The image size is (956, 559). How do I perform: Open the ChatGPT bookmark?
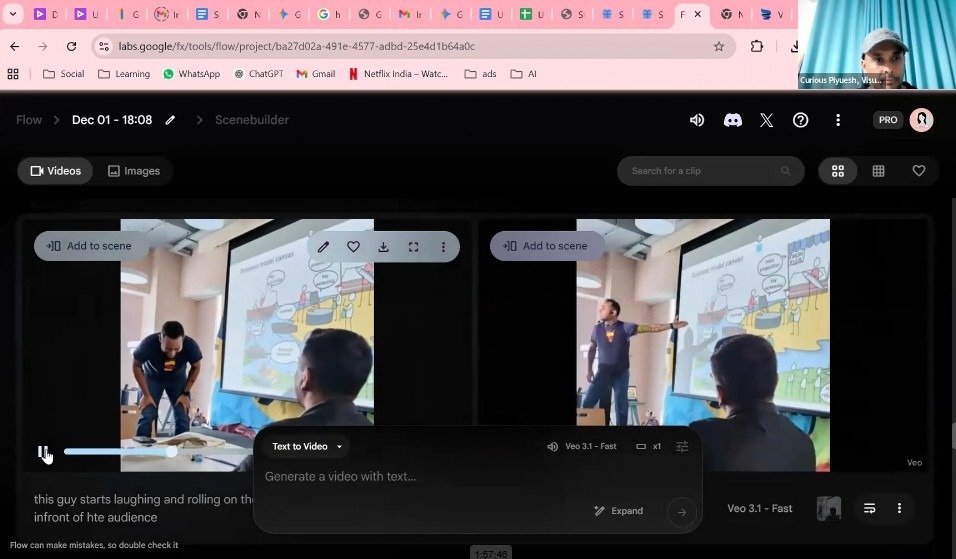tap(259, 74)
